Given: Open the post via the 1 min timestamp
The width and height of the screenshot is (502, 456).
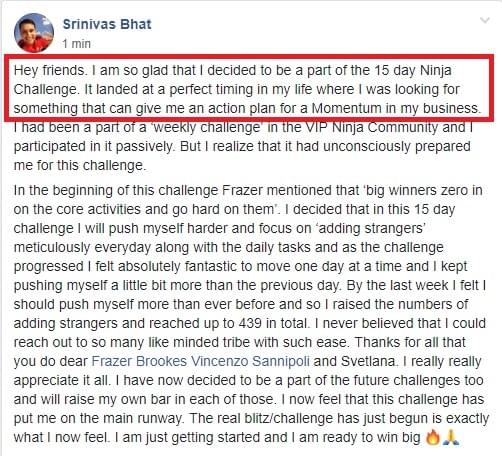Looking at the screenshot, I should 77,44.
